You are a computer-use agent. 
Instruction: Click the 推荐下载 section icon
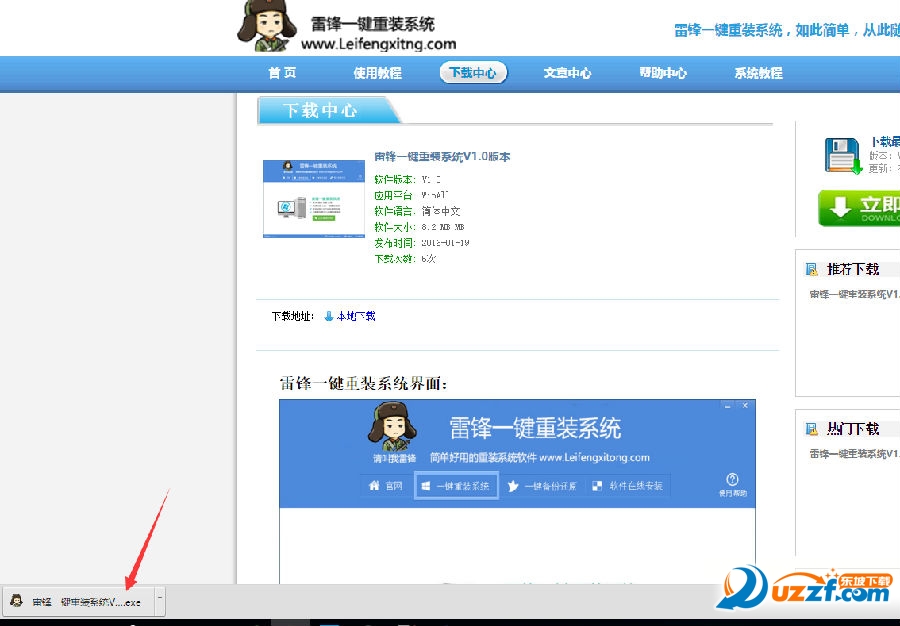pyautogui.click(x=812, y=269)
